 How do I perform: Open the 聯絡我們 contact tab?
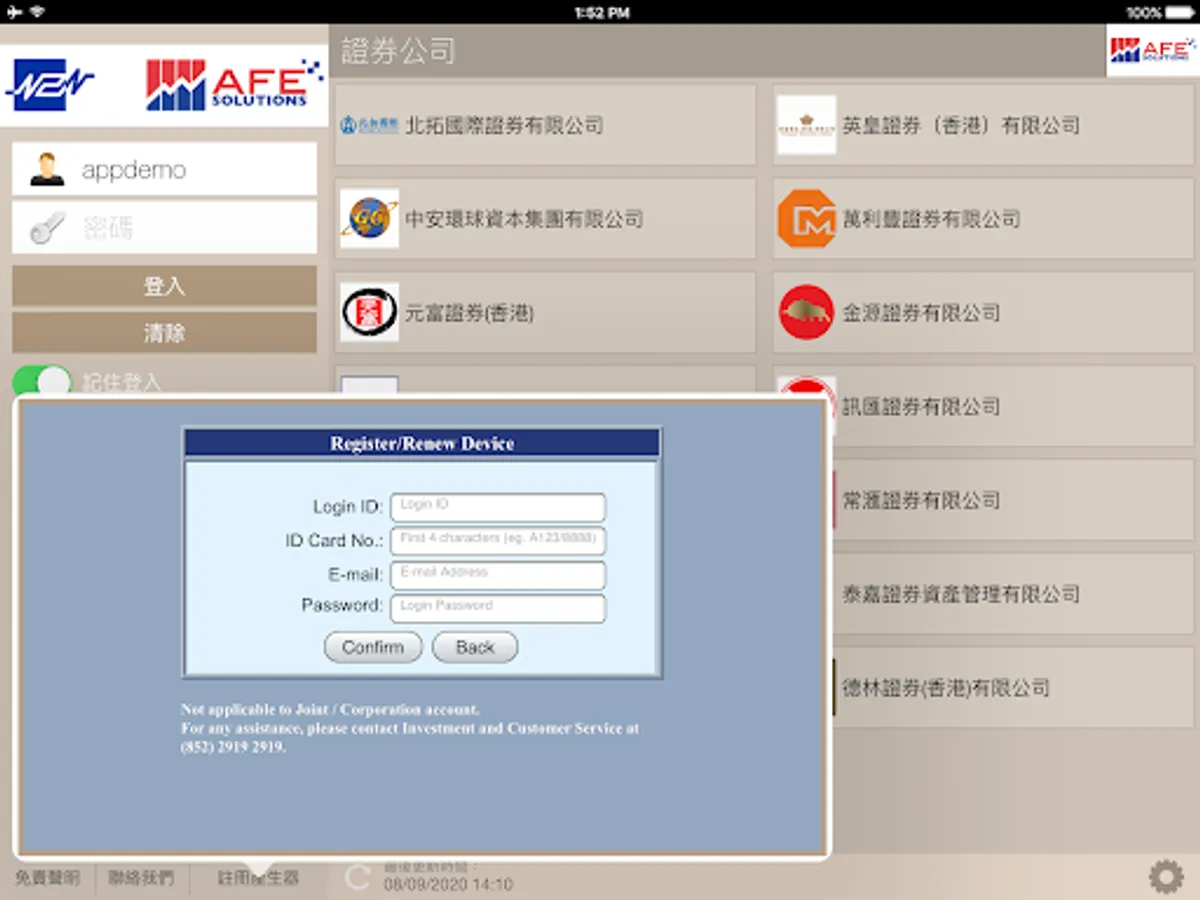click(141, 878)
